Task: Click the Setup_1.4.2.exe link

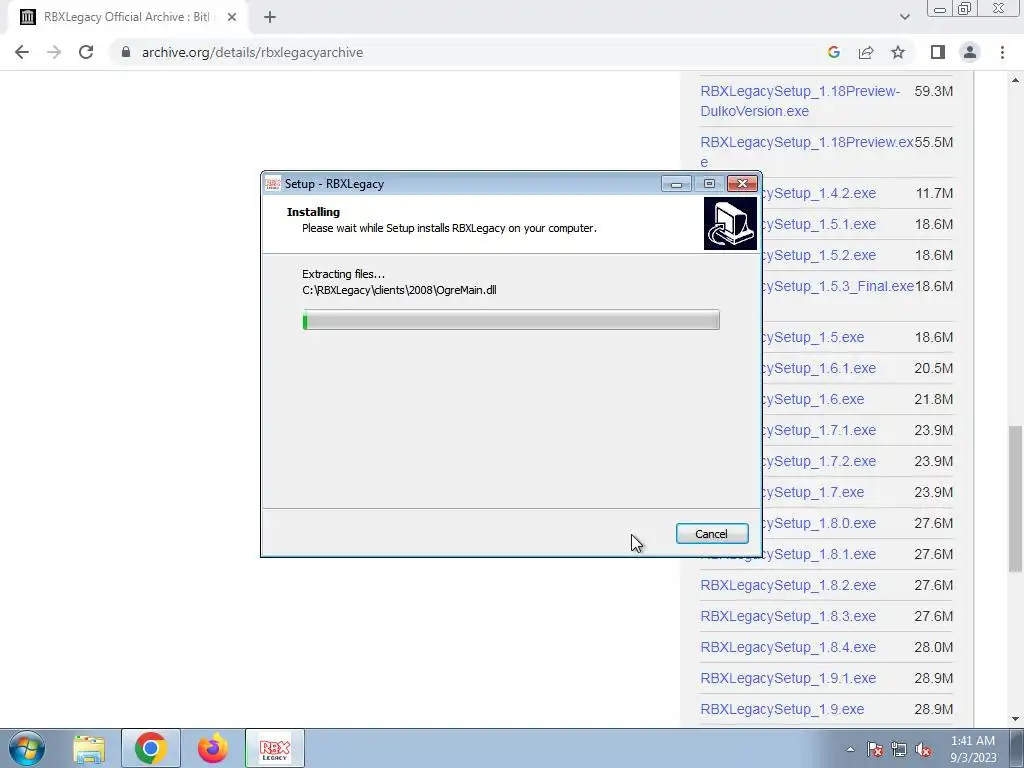Action: click(819, 193)
